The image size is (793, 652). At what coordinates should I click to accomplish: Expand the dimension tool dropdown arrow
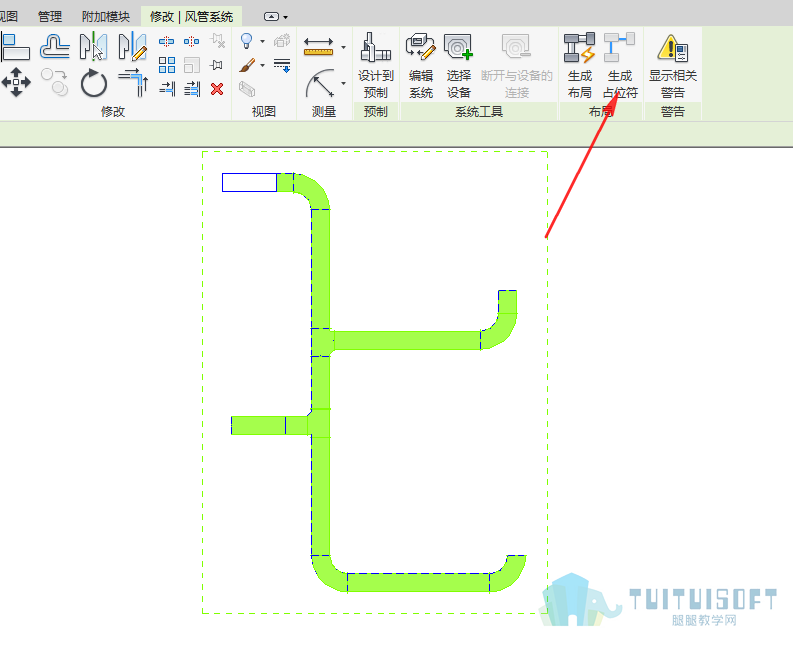click(343, 83)
